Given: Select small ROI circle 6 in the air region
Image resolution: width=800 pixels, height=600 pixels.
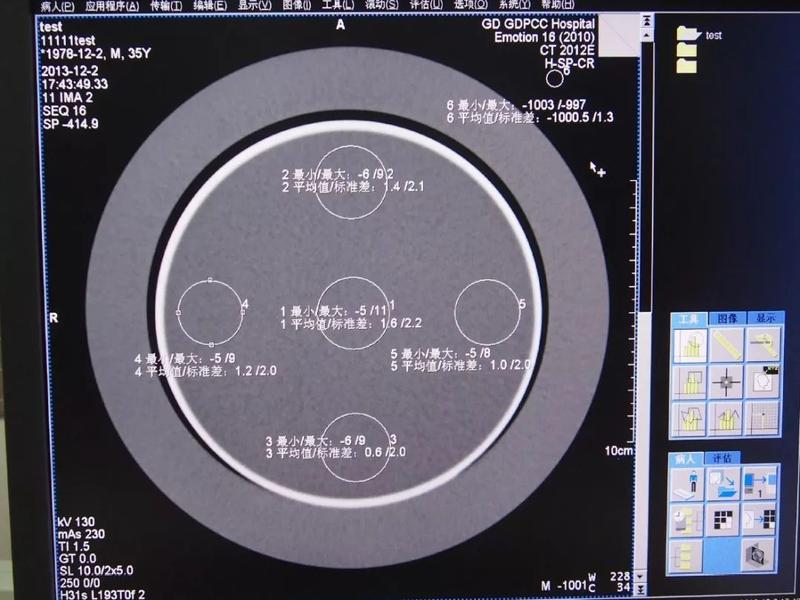Looking at the screenshot, I should (x=555, y=79).
